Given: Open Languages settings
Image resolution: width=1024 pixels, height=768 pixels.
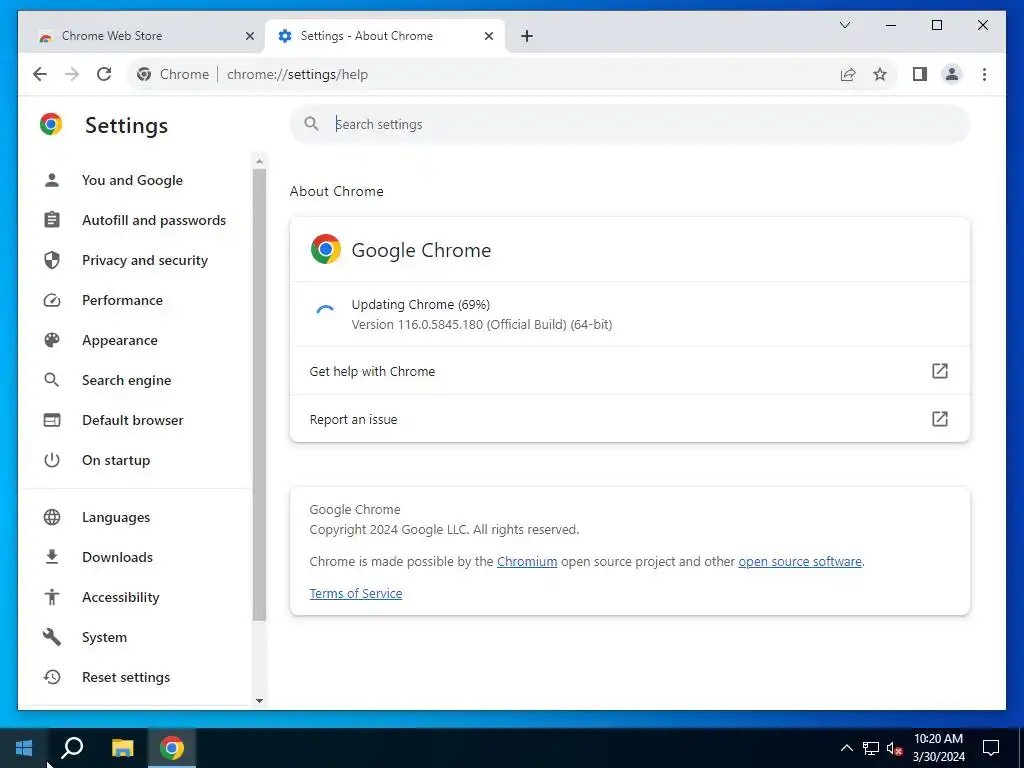Looking at the screenshot, I should click(116, 517).
